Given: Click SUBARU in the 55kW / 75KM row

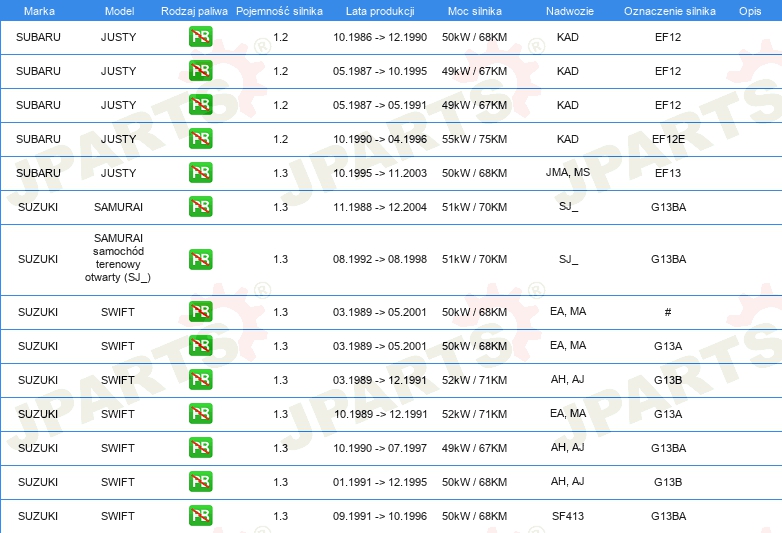Looking at the screenshot, I should (x=38, y=139).
